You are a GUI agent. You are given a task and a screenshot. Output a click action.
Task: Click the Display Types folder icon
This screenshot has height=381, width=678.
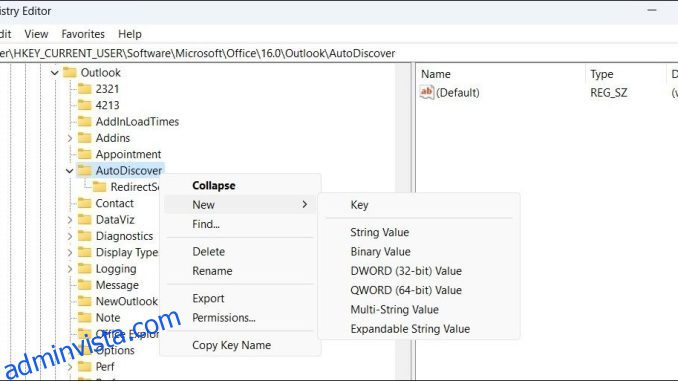(85, 252)
